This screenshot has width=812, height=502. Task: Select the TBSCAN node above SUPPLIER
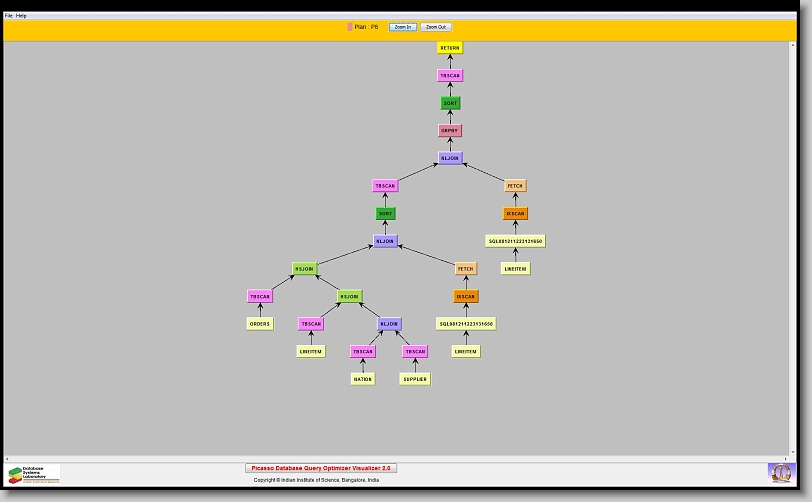(415, 352)
